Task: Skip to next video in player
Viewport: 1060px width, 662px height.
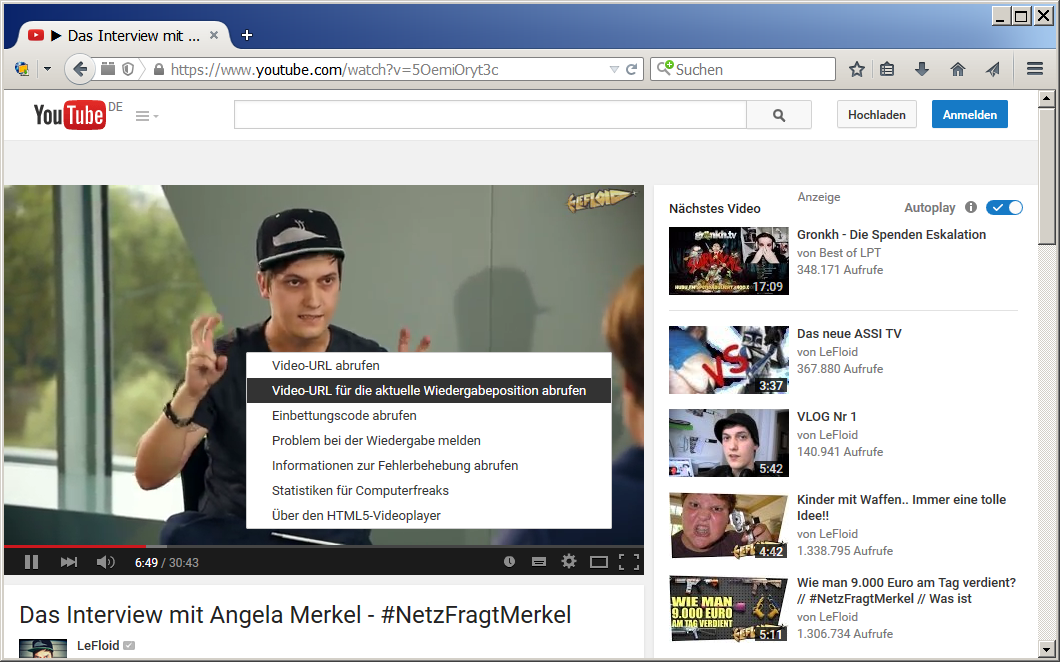Action: point(68,562)
